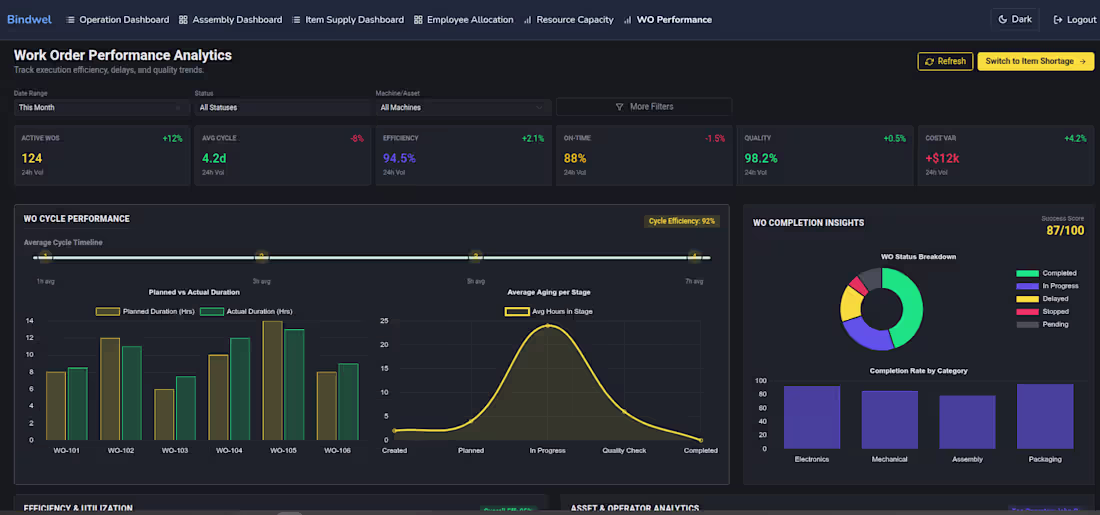The width and height of the screenshot is (1100, 515).
Task: Select timeline marker 1 above 1h avg
Action: pos(45,258)
